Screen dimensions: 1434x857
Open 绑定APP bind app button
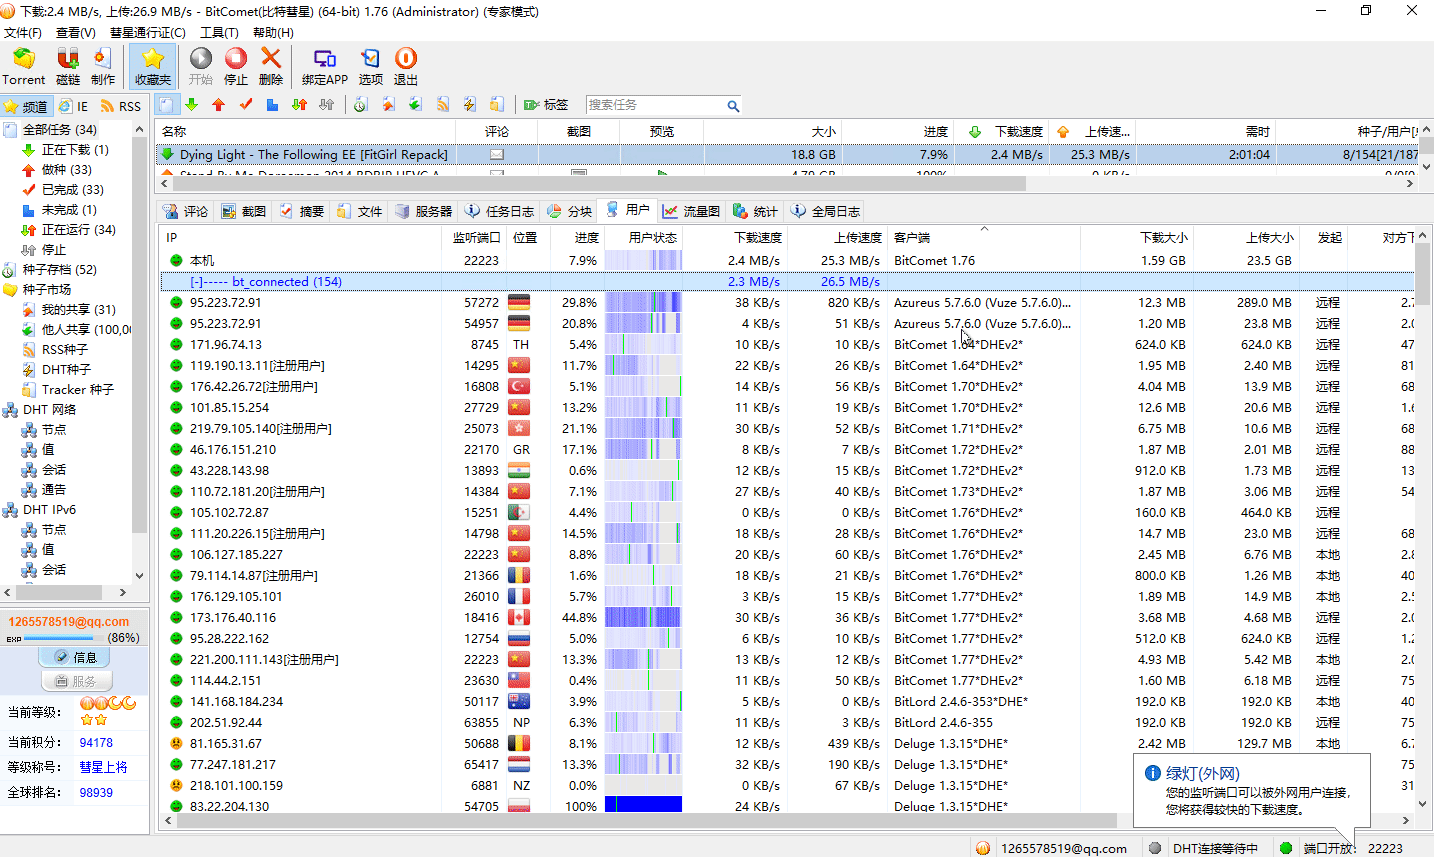click(x=324, y=66)
